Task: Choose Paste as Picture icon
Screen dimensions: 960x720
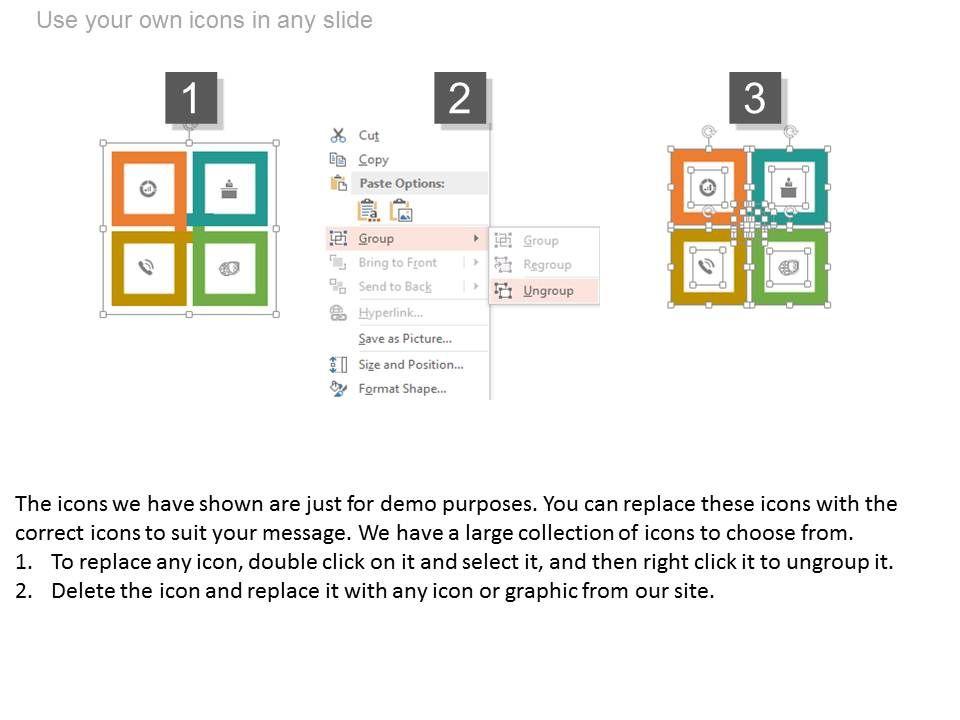Action: pyautogui.click(x=401, y=211)
